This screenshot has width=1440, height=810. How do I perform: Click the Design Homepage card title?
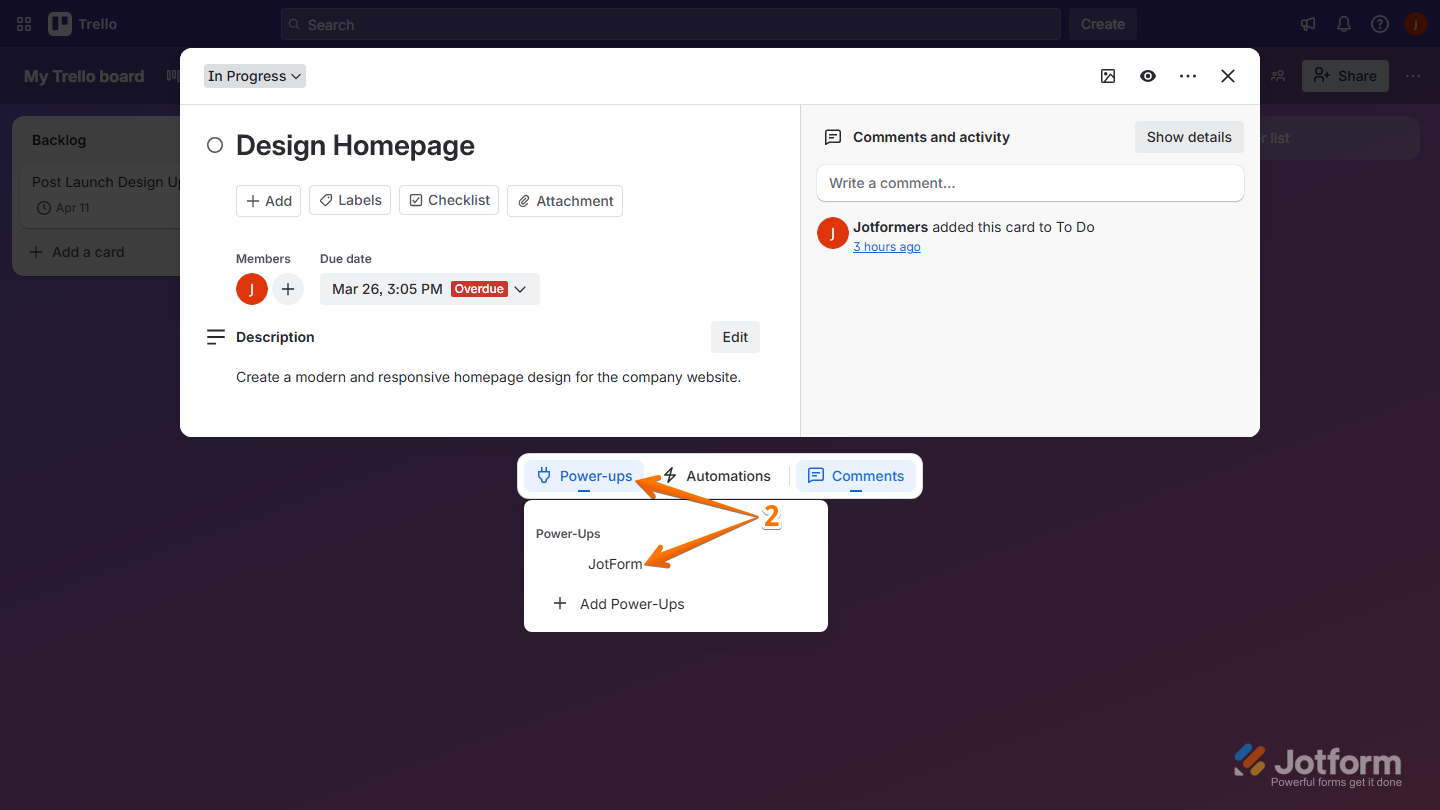click(x=355, y=146)
